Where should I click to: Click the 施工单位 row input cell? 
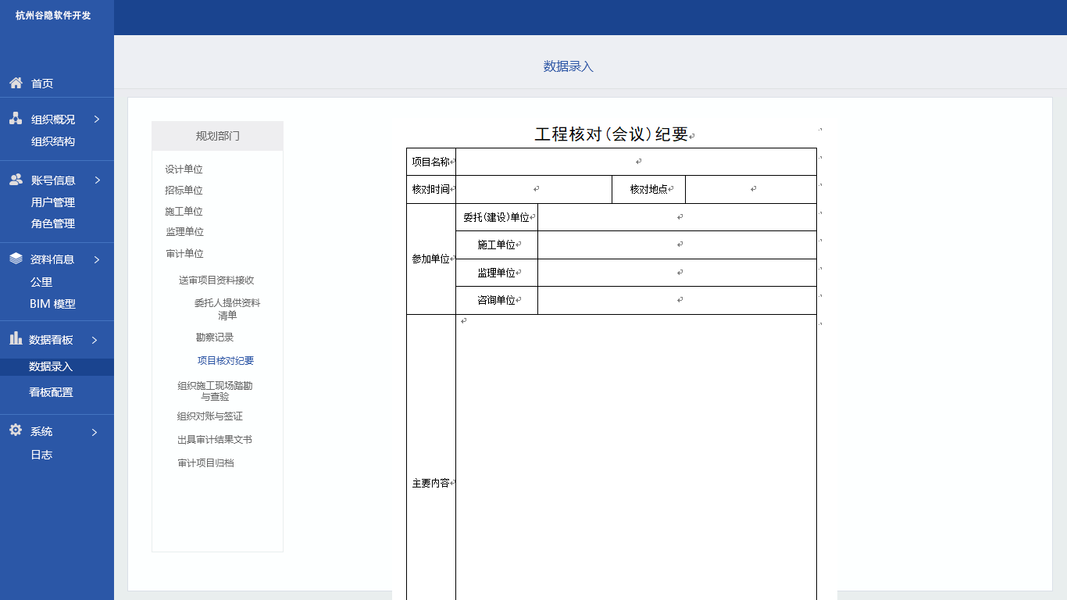pos(677,245)
